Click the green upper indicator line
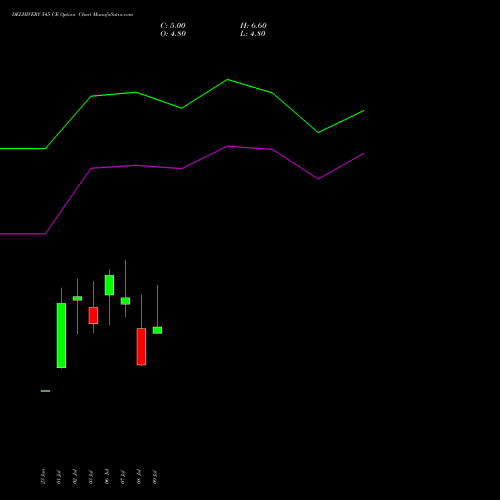This screenshot has height=500, width=500. tap(182, 108)
